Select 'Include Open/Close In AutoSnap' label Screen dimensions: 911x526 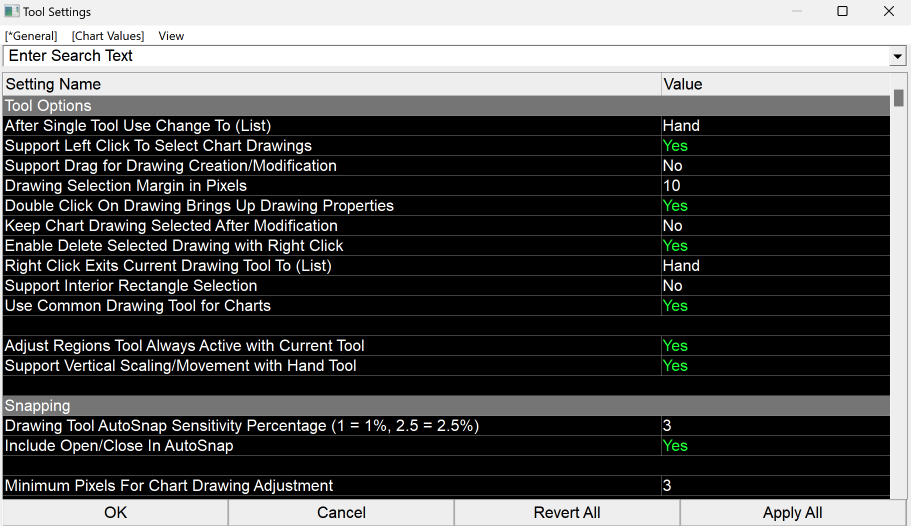pyautogui.click(x=119, y=446)
